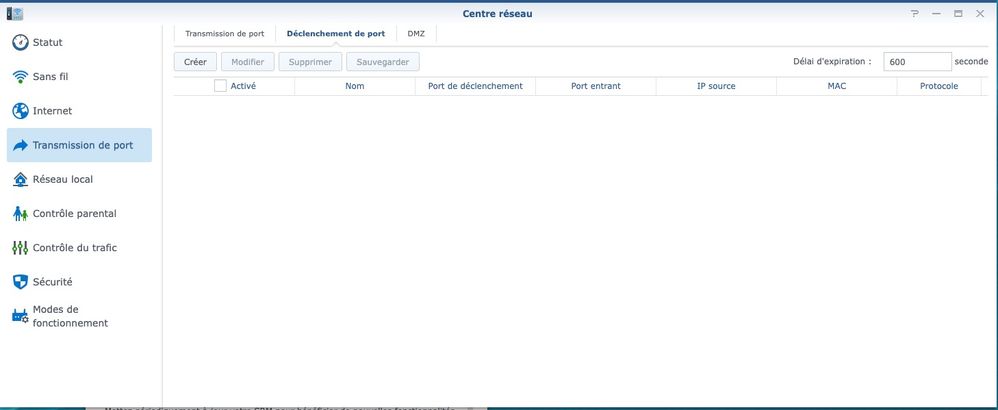Viewport: 998px width, 410px height.
Task: Open Réseau local settings
Action: (x=80, y=180)
